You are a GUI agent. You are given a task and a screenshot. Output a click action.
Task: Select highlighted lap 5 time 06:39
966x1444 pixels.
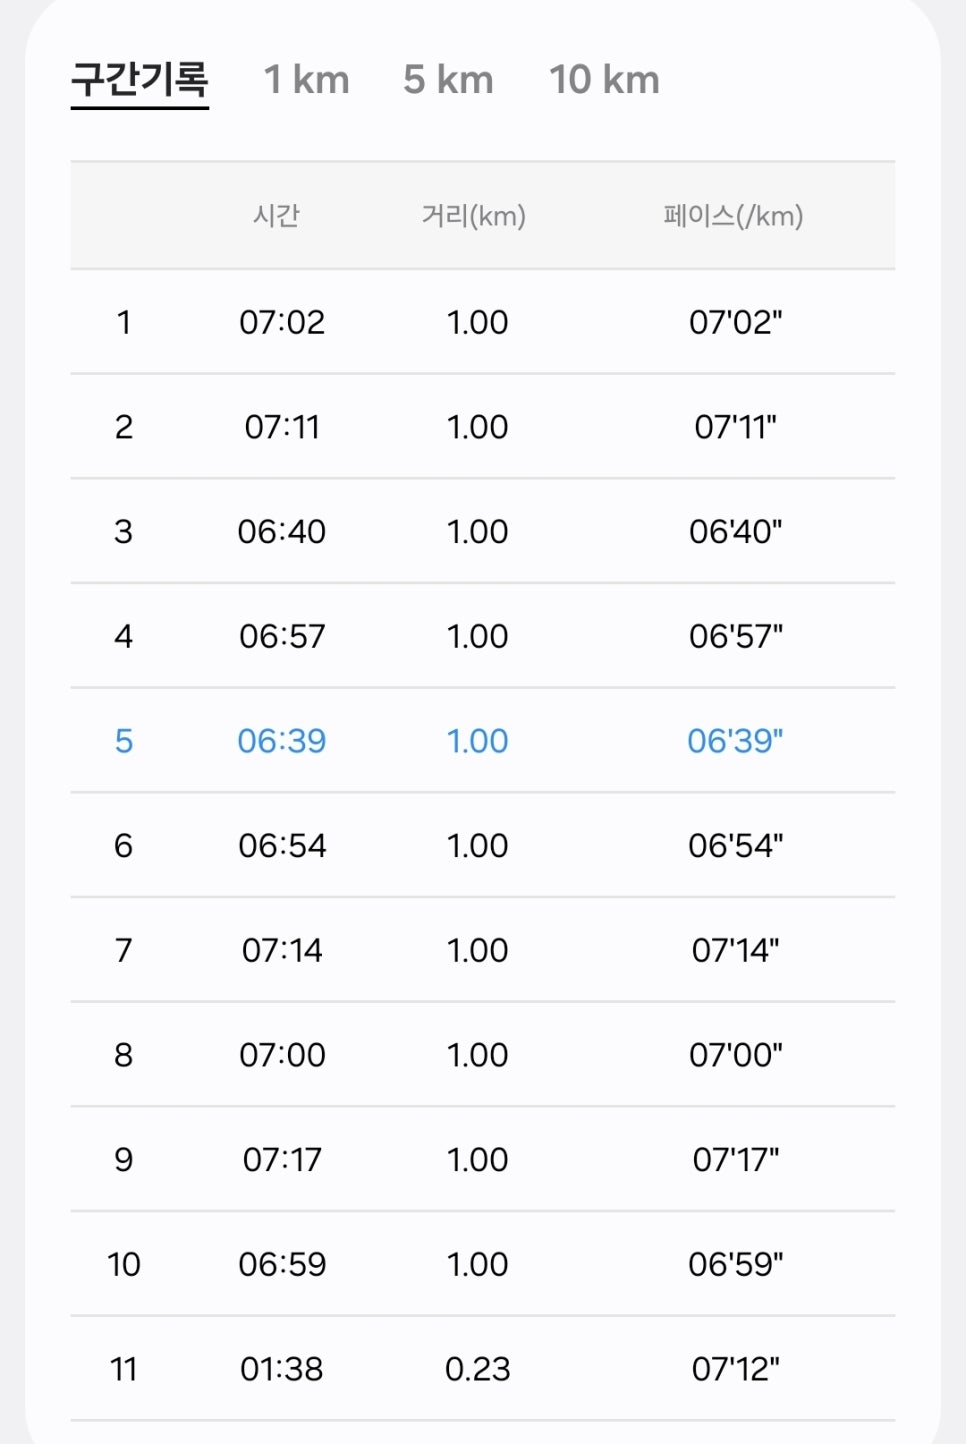(282, 741)
